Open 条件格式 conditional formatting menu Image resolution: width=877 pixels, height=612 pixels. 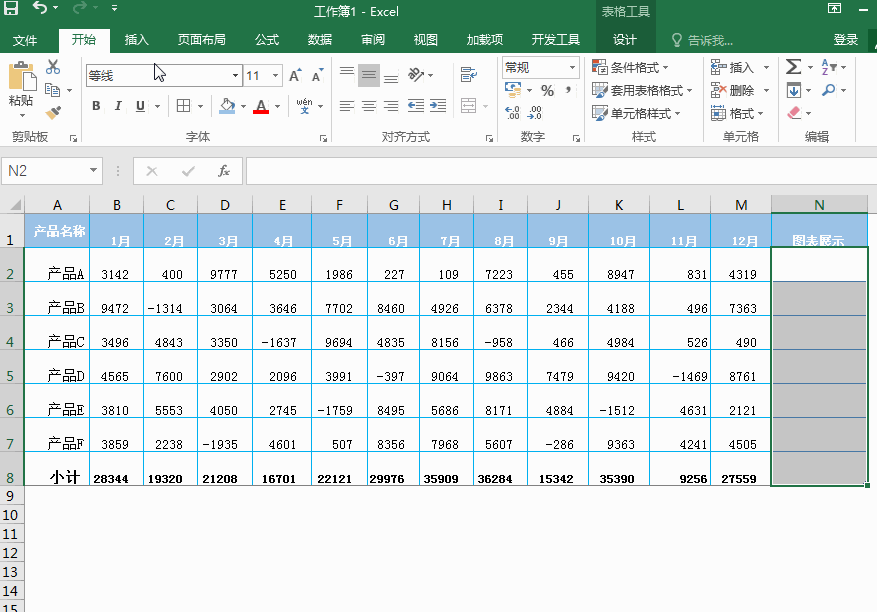point(630,68)
